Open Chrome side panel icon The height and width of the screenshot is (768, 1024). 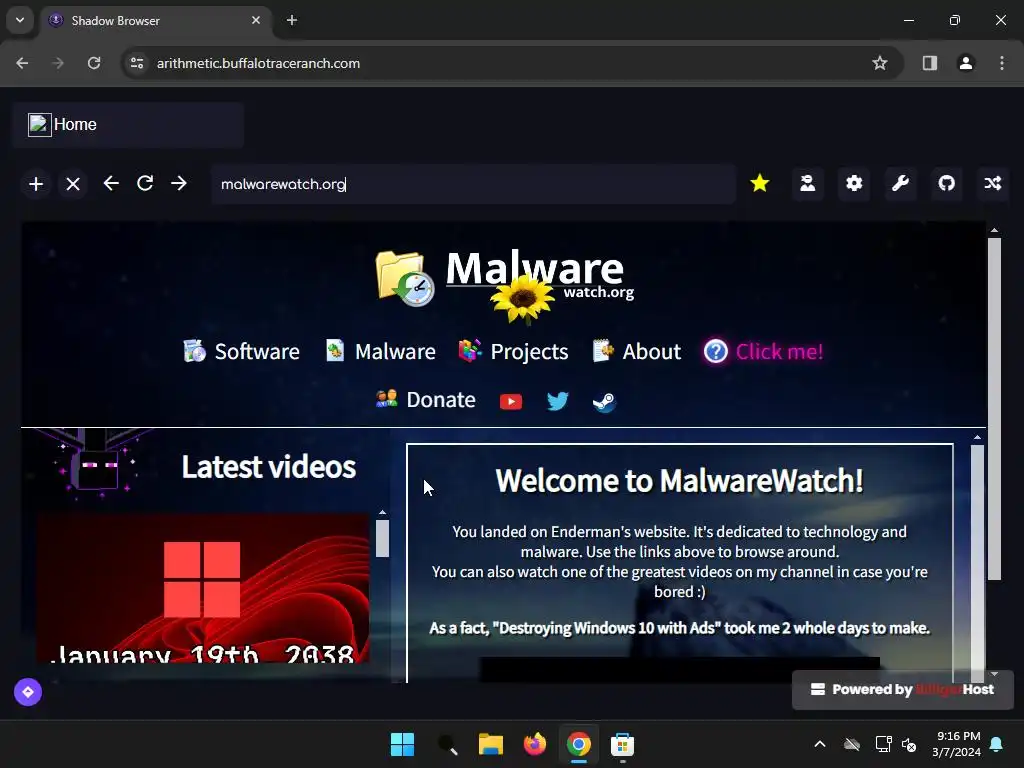tap(929, 63)
